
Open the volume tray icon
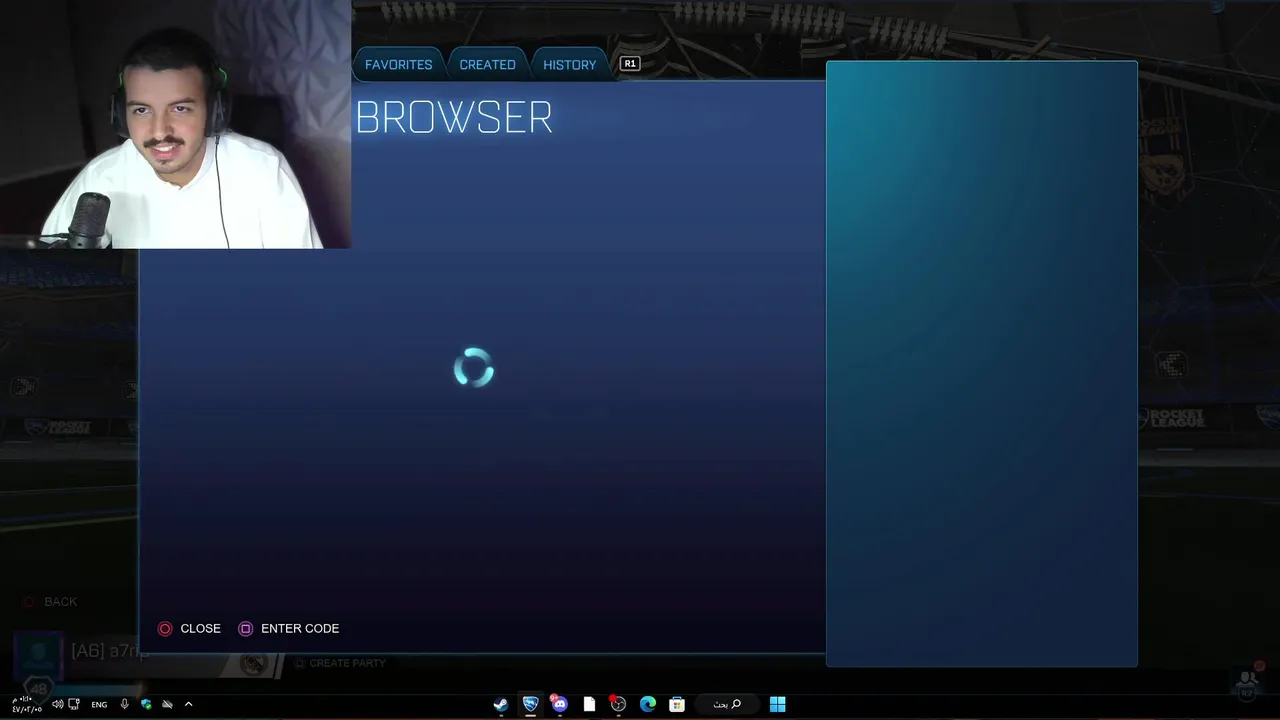(x=57, y=704)
